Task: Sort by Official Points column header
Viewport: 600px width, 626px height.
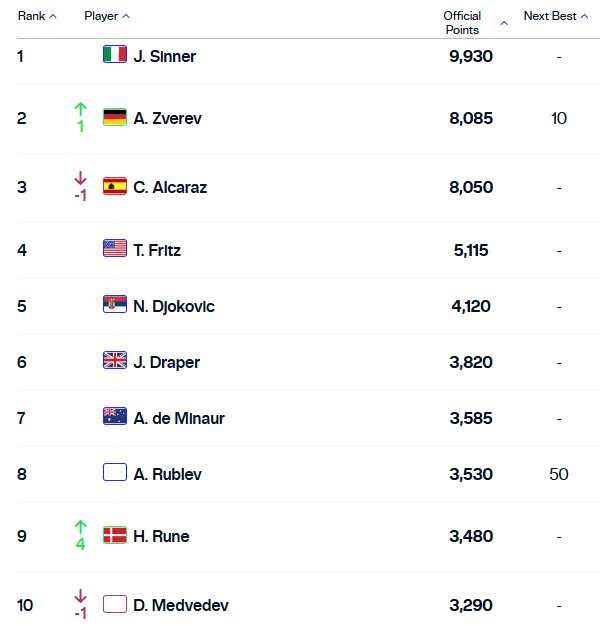Action: [x=464, y=22]
